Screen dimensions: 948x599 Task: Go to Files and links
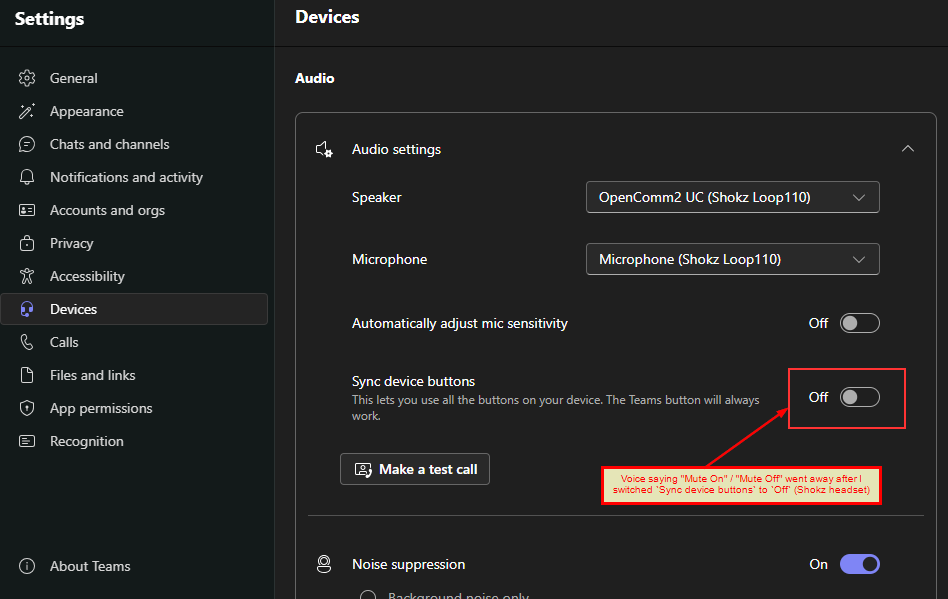click(134, 375)
